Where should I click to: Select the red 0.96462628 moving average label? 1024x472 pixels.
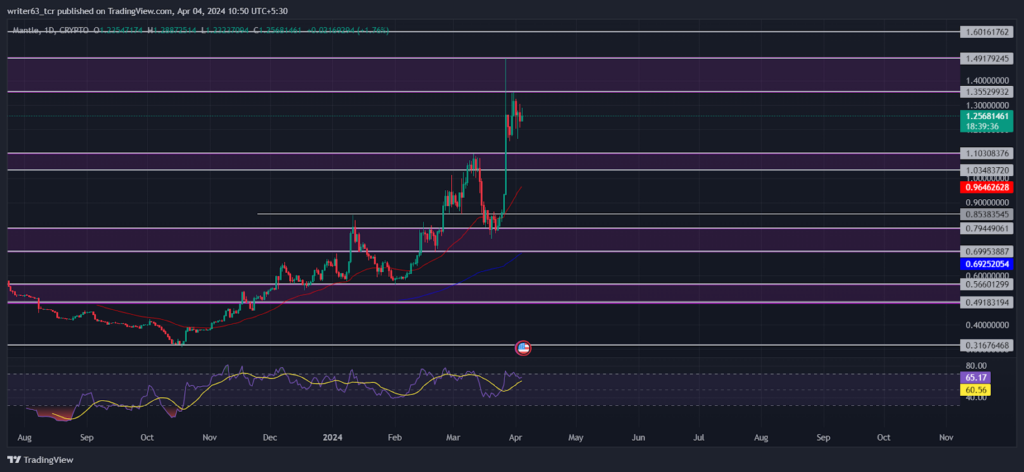click(985, 187)
